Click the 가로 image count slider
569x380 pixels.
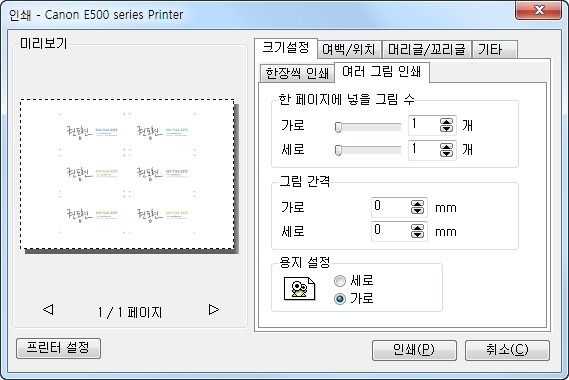(368, 127)
